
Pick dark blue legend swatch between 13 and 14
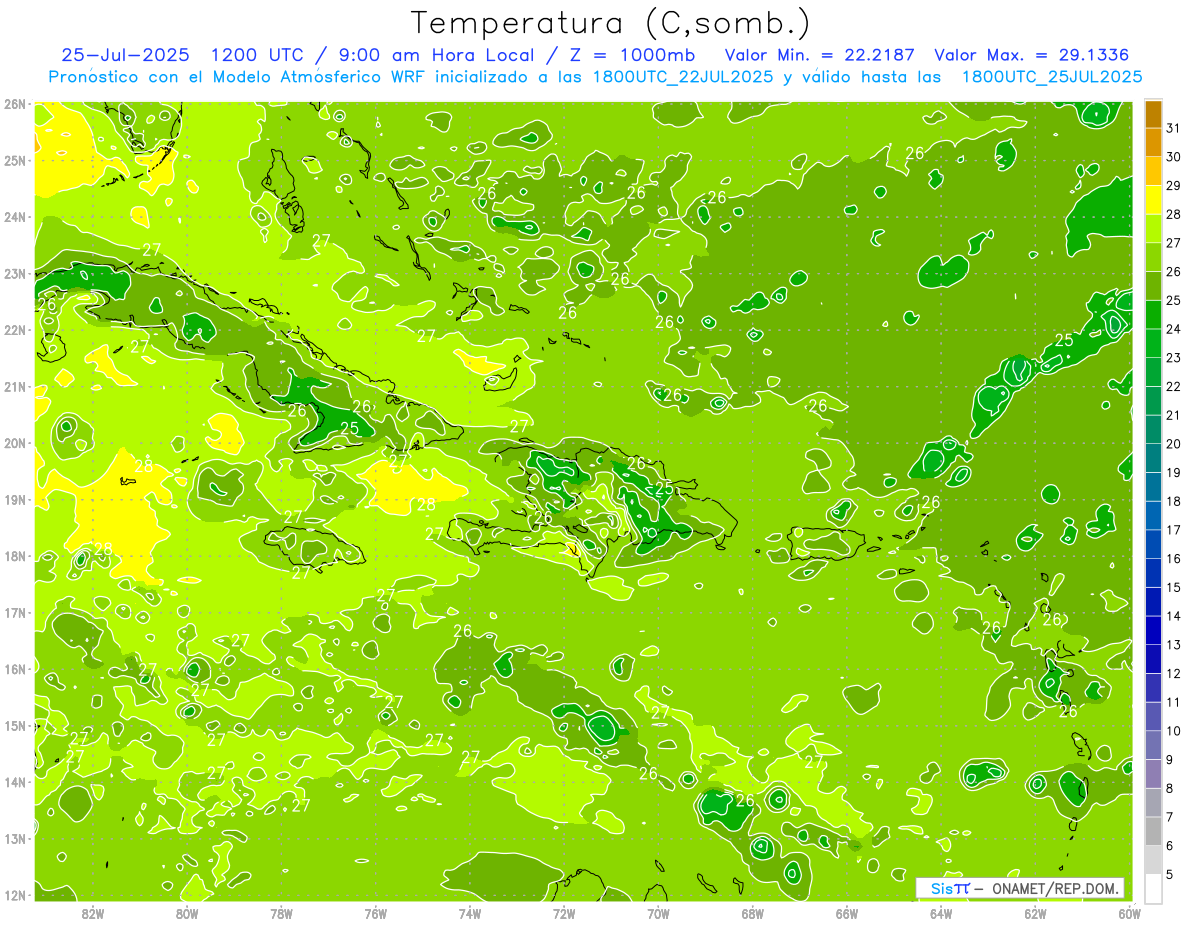(1153, 630)
